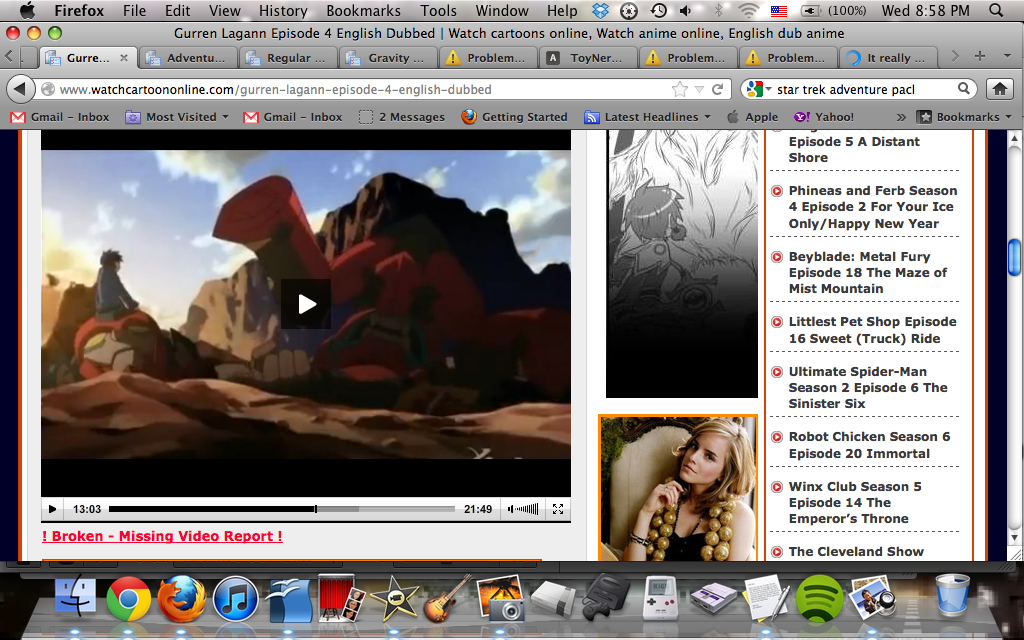Viewport: 1024px width, 640px height.
Task: Open the Firefox home page button
Action: point(999,89)
